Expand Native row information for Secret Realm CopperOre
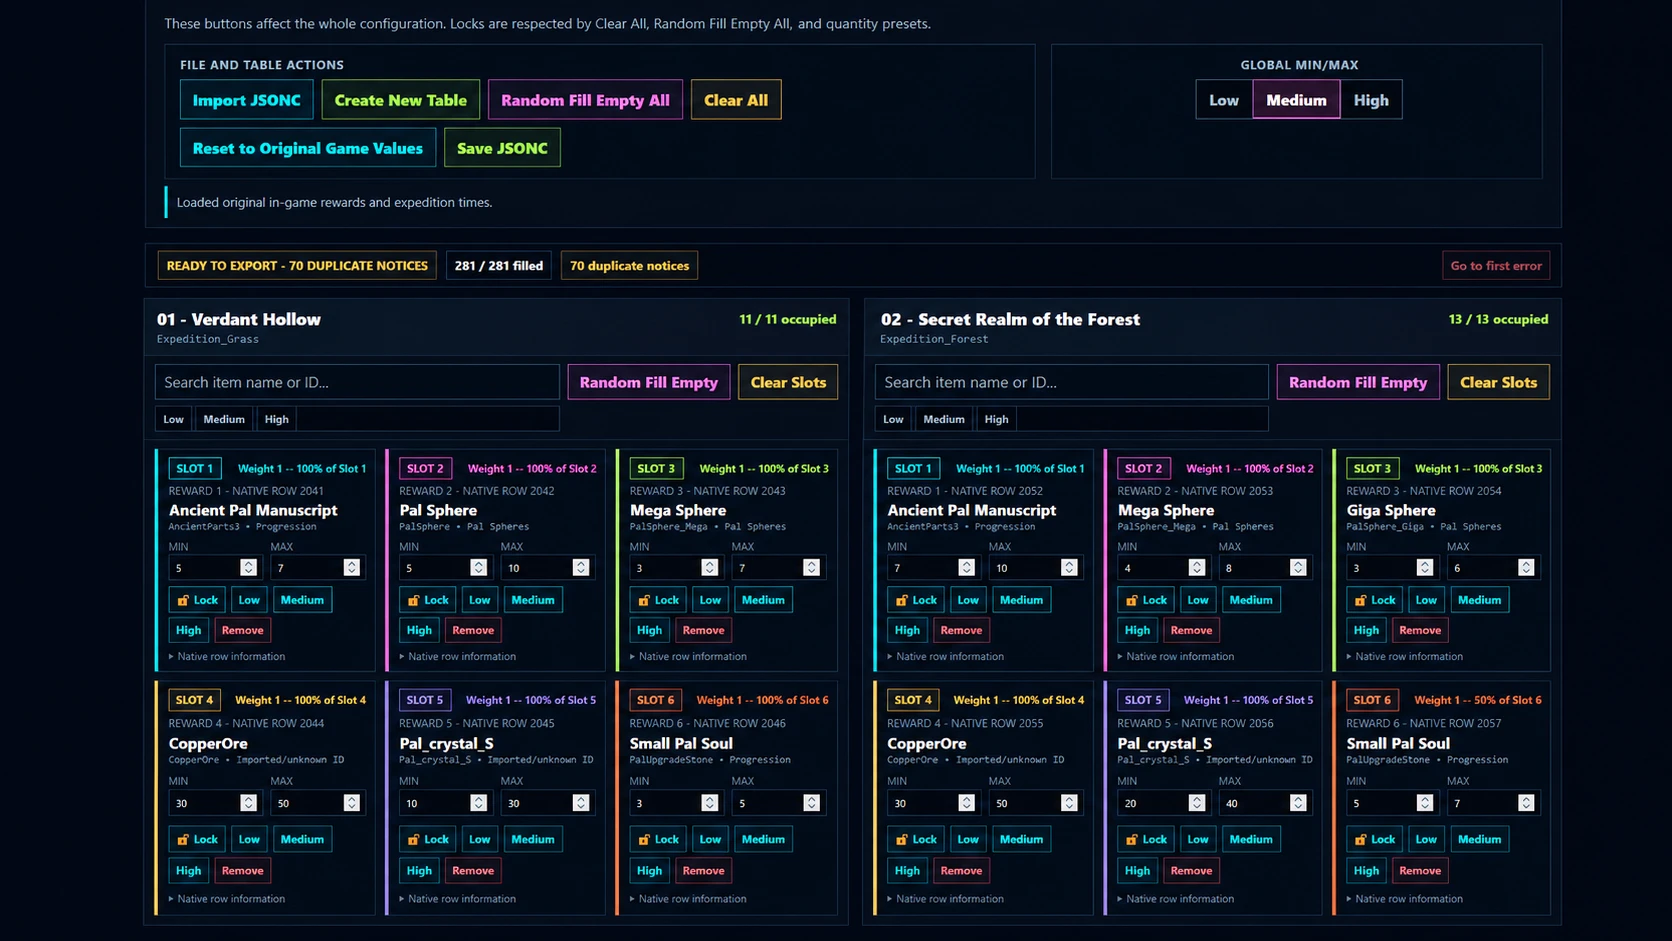1672x941 pixels. coord(946,899)
